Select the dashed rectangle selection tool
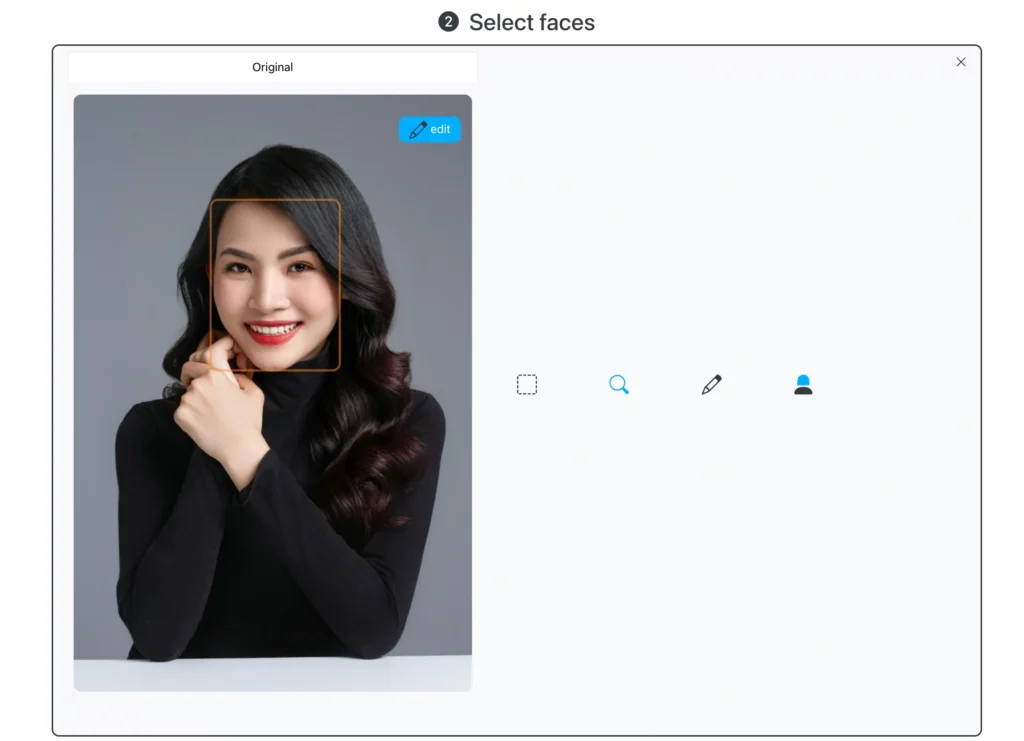 point(527,385)
